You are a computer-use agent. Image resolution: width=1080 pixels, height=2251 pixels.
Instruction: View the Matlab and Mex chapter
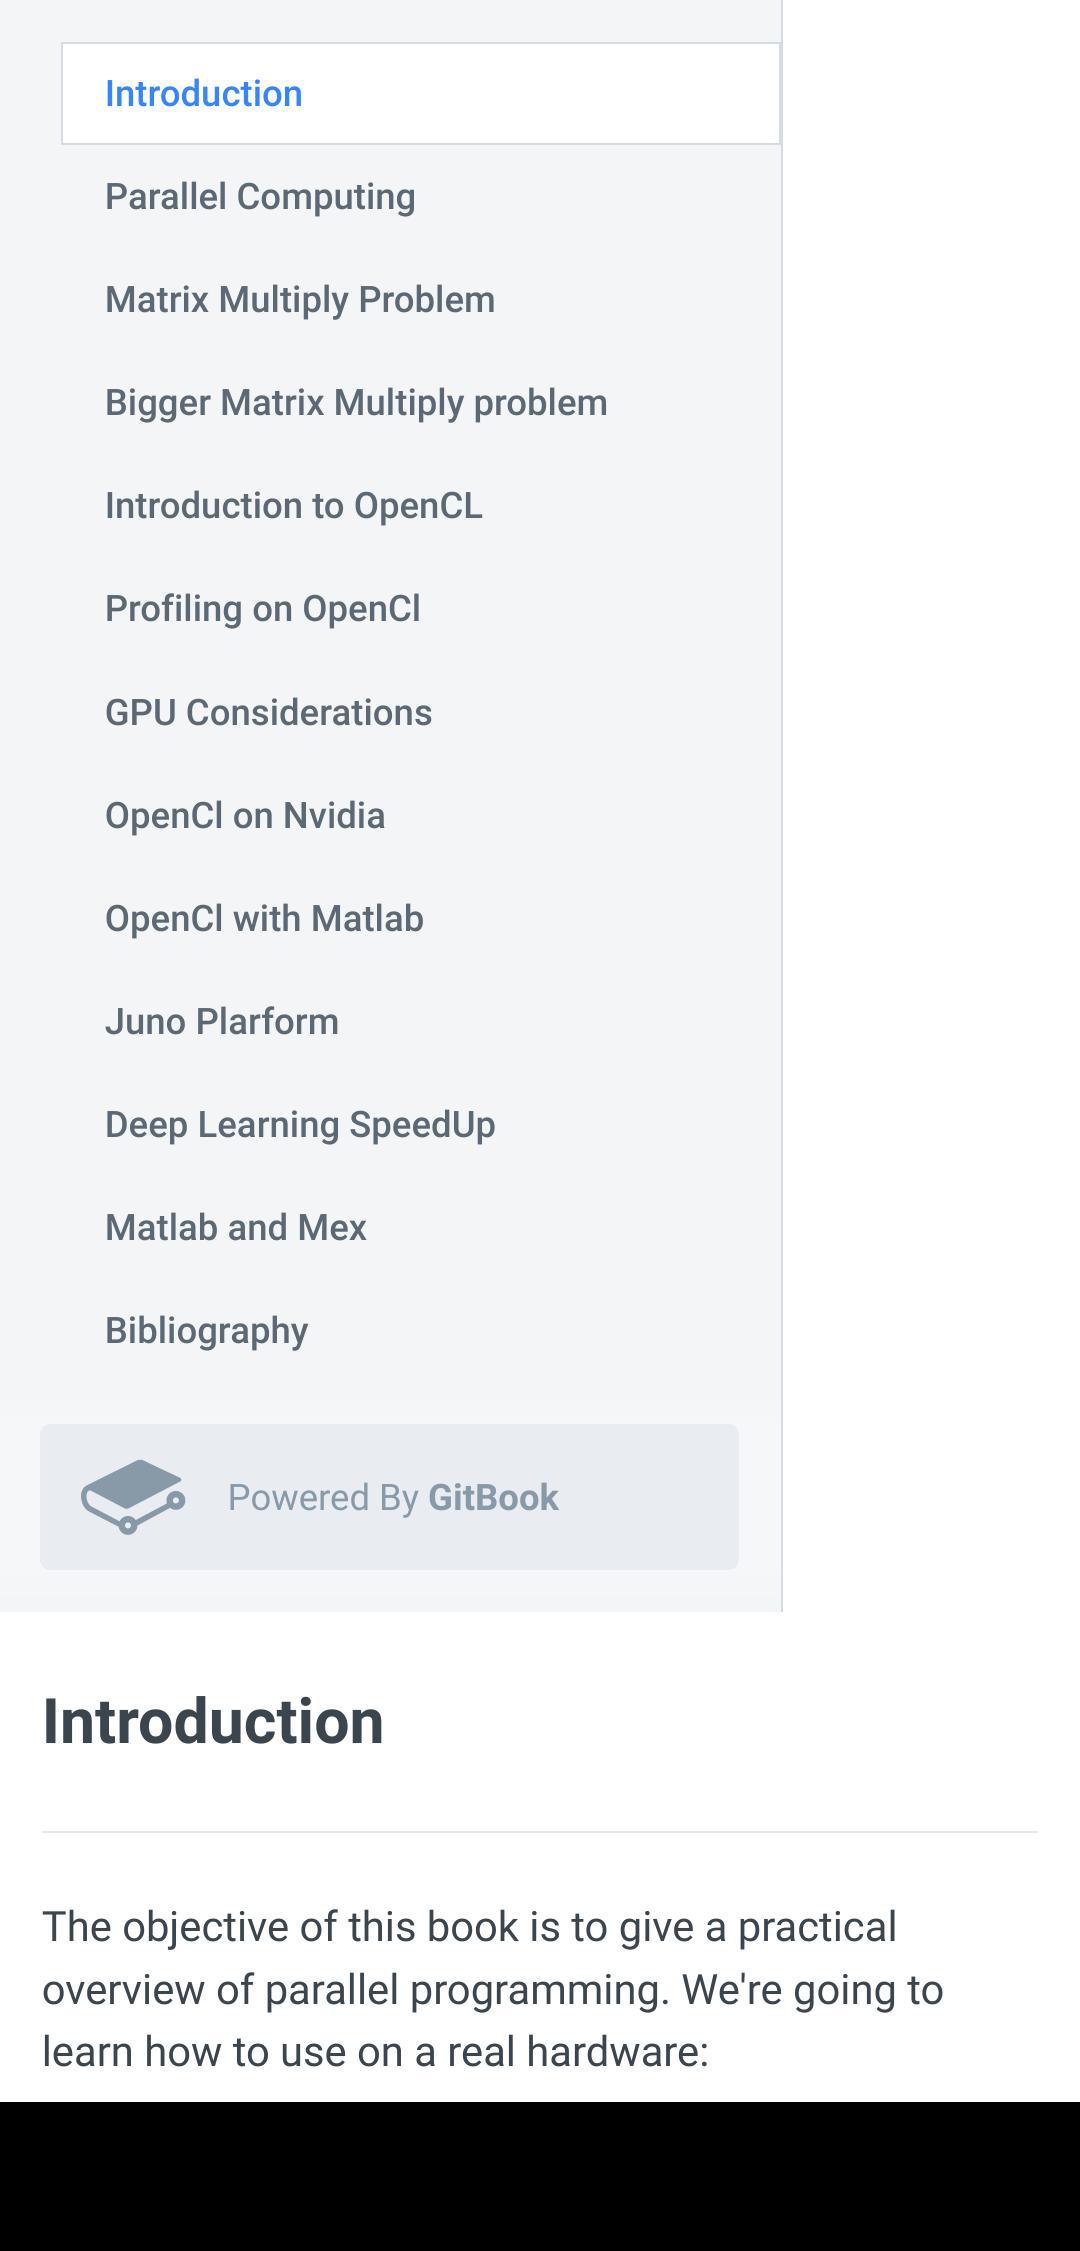236,1226
